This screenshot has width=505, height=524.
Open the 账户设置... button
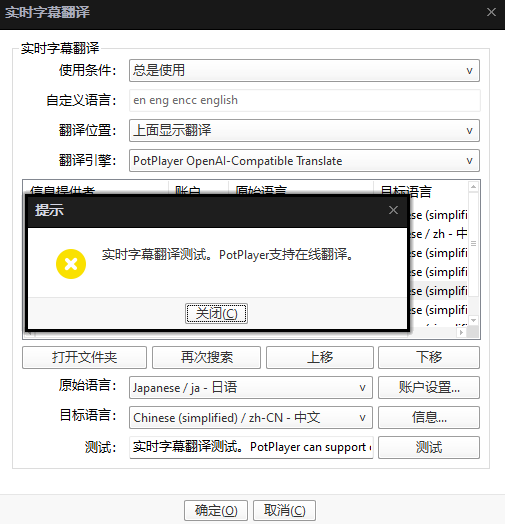pyautogui.click(x=429, y=388)
